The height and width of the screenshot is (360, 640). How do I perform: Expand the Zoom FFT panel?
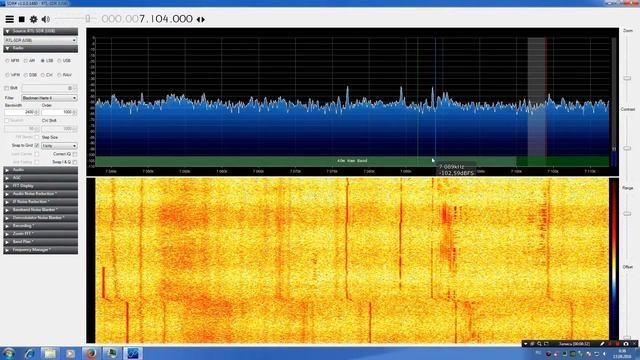point(40,234)
